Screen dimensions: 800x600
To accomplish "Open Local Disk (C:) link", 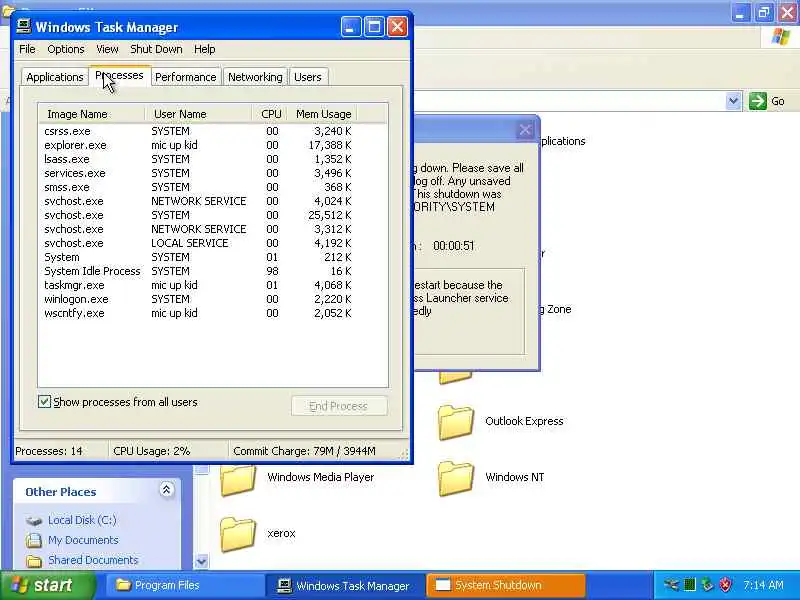I will click(82, 520).
